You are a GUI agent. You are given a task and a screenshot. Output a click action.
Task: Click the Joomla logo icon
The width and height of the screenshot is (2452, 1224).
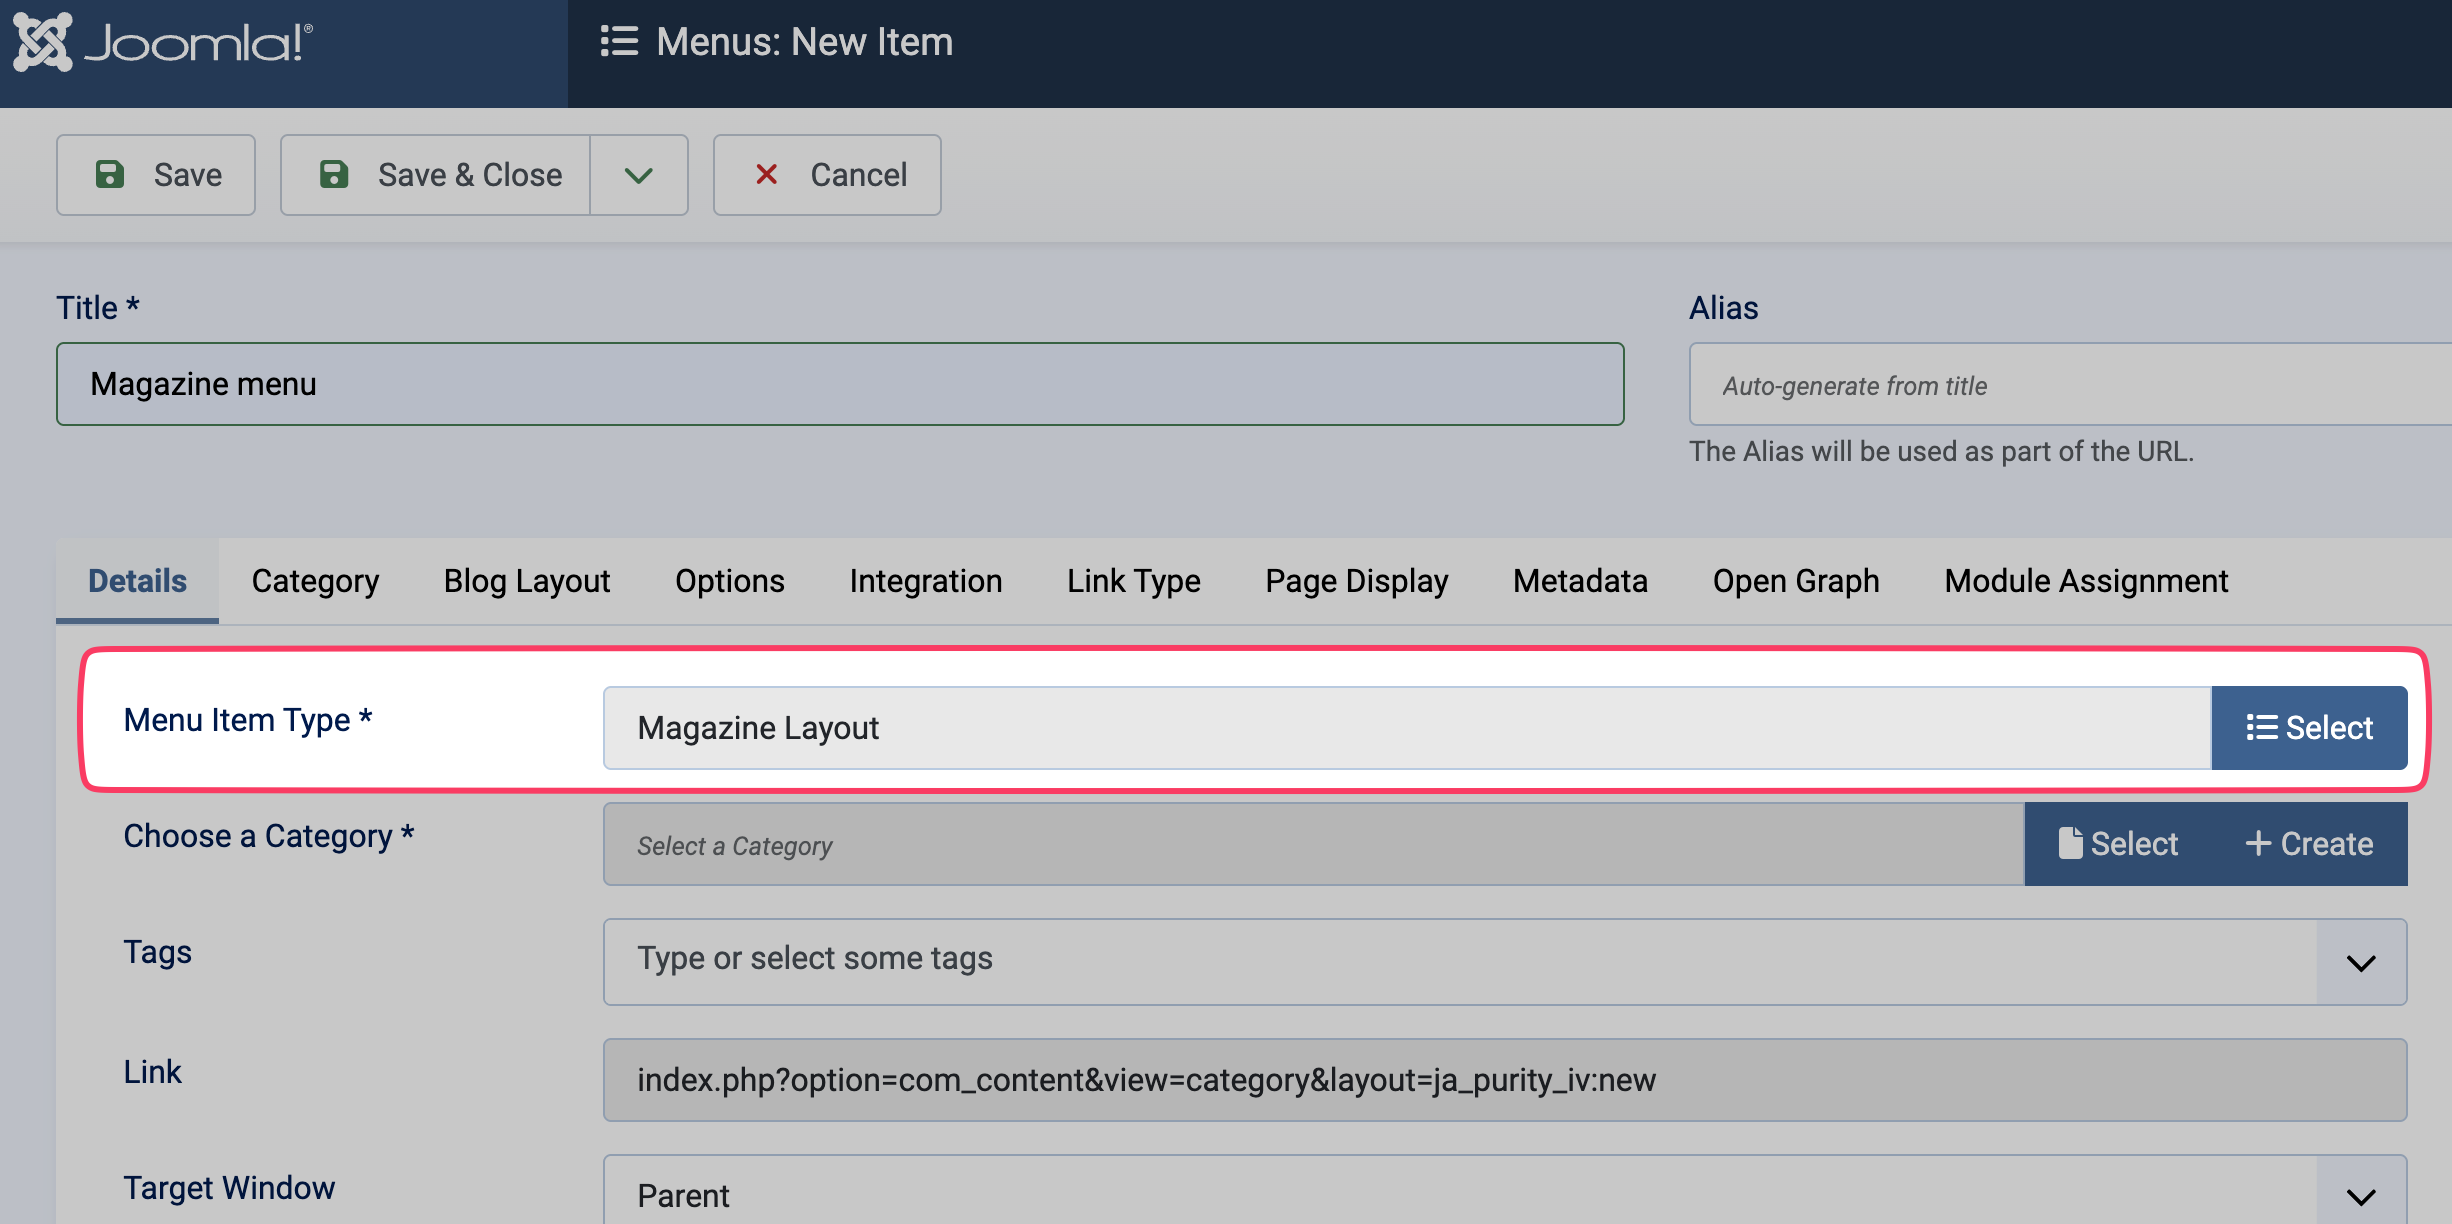[42, 42]
